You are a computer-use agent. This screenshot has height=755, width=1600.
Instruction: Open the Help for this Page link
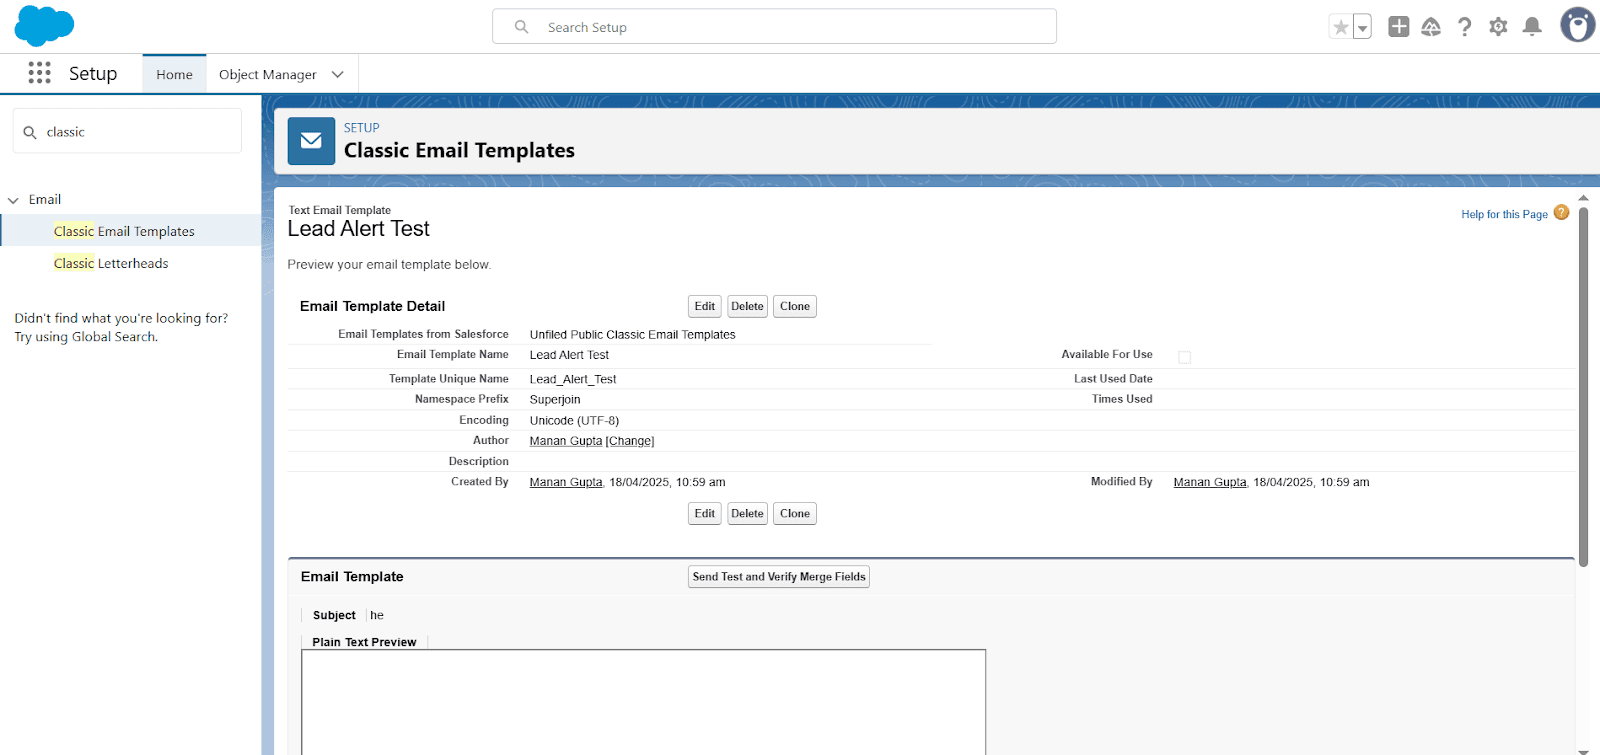(1504, 214)
